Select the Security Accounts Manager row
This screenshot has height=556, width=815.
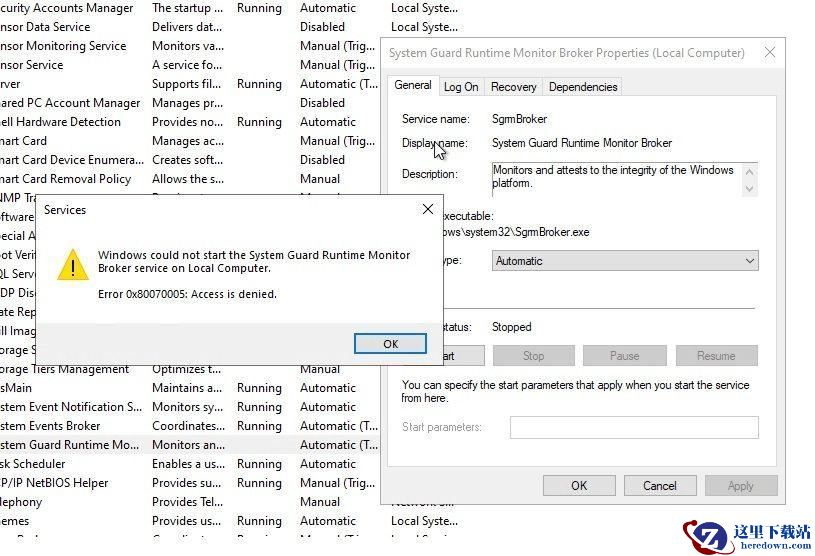[x=229, y=8]
